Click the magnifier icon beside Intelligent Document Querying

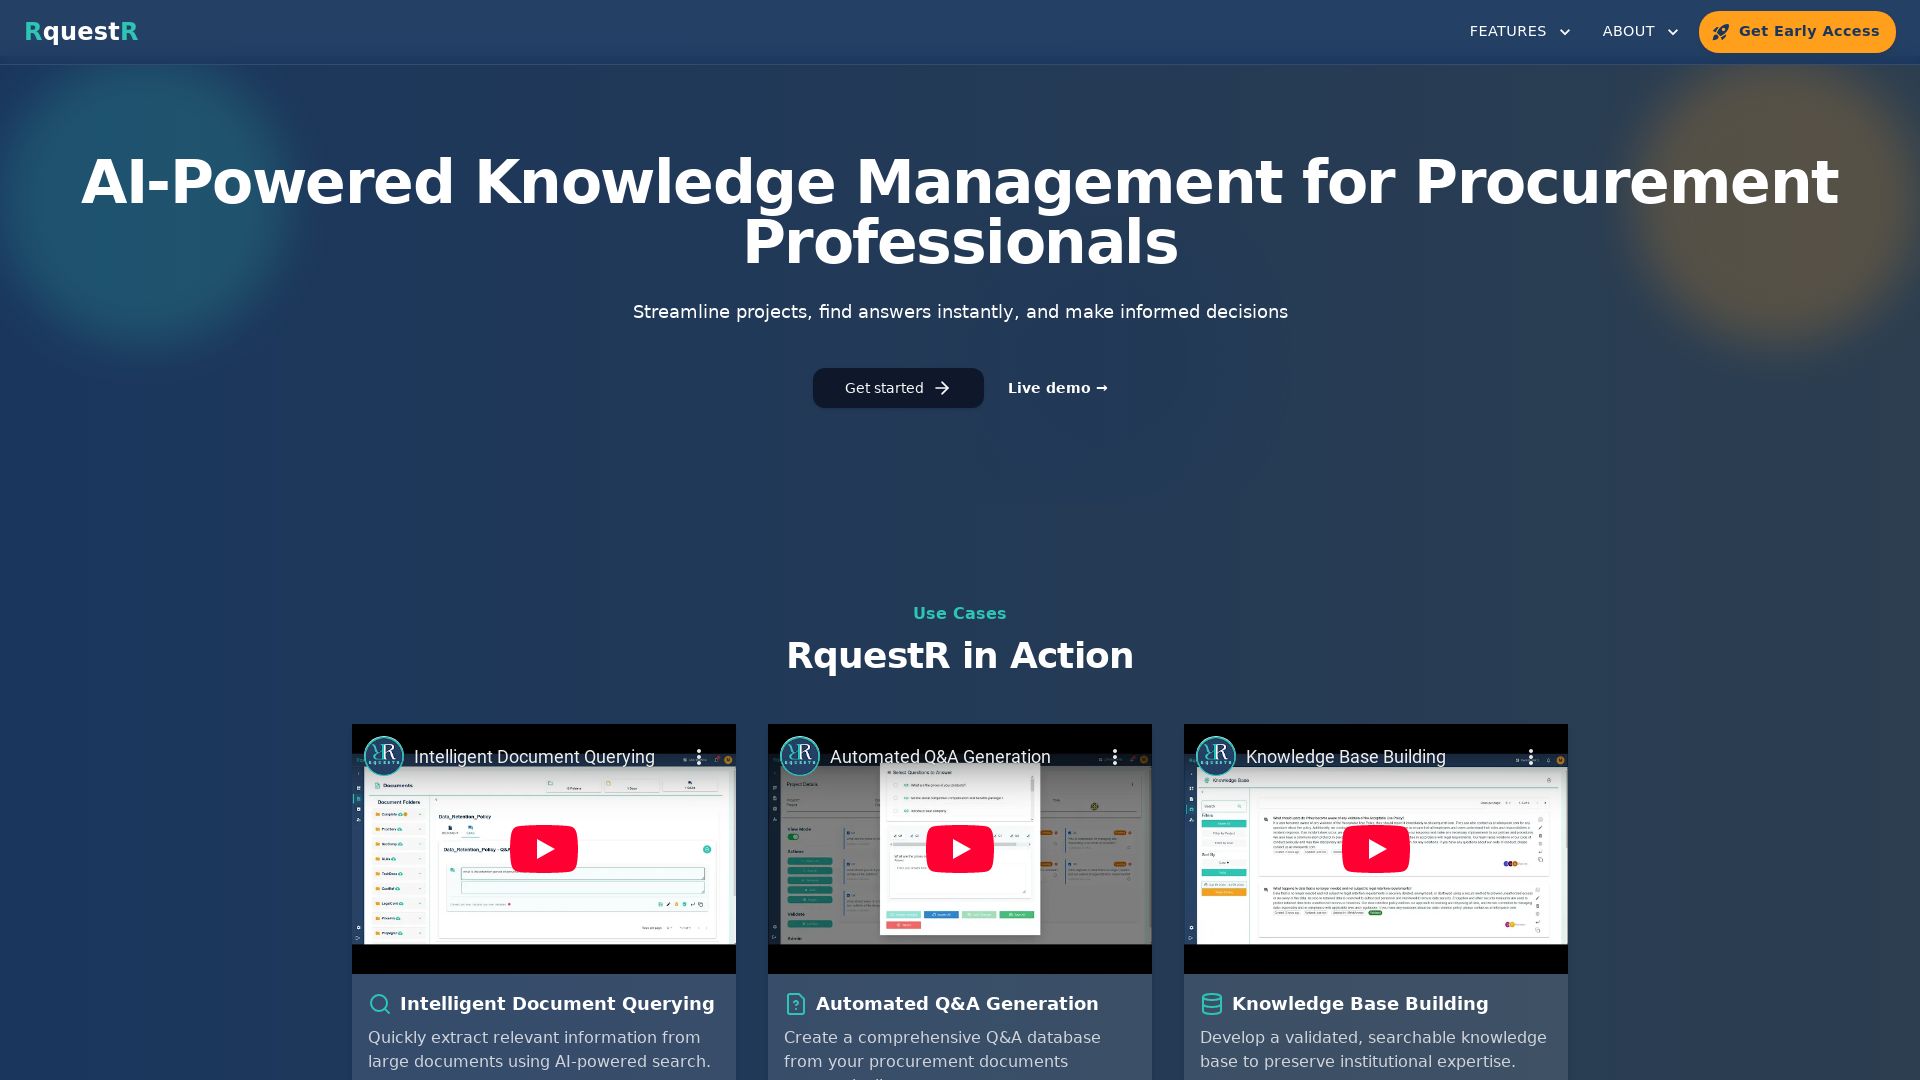380,1004
